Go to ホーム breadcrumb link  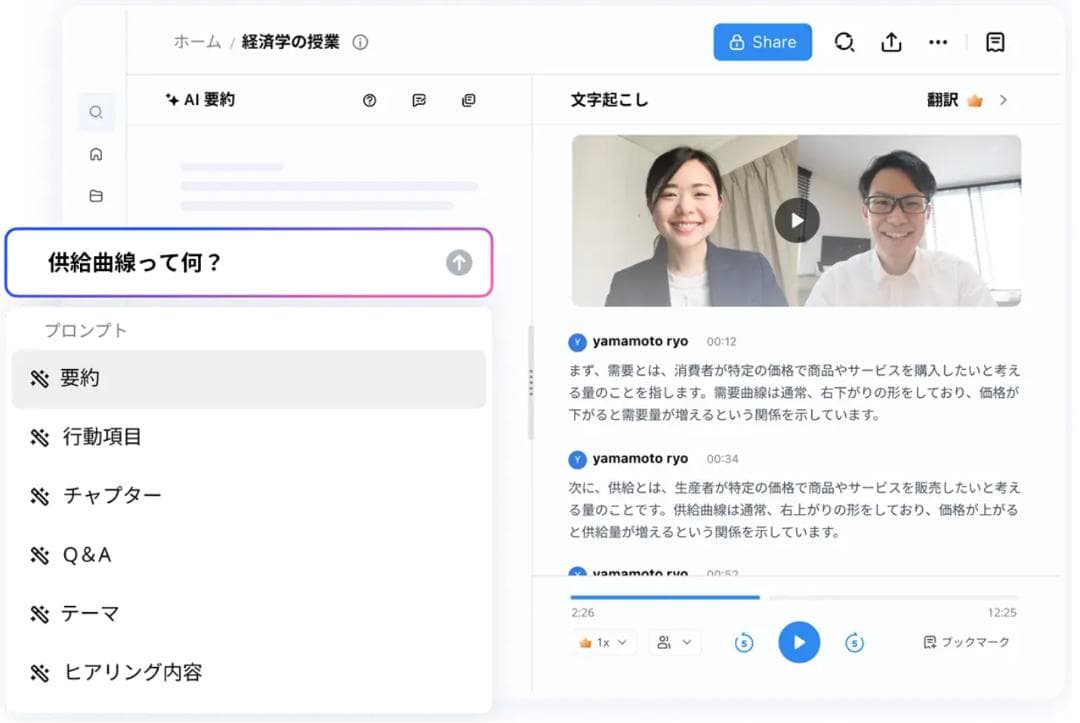(x=197, y=43)
